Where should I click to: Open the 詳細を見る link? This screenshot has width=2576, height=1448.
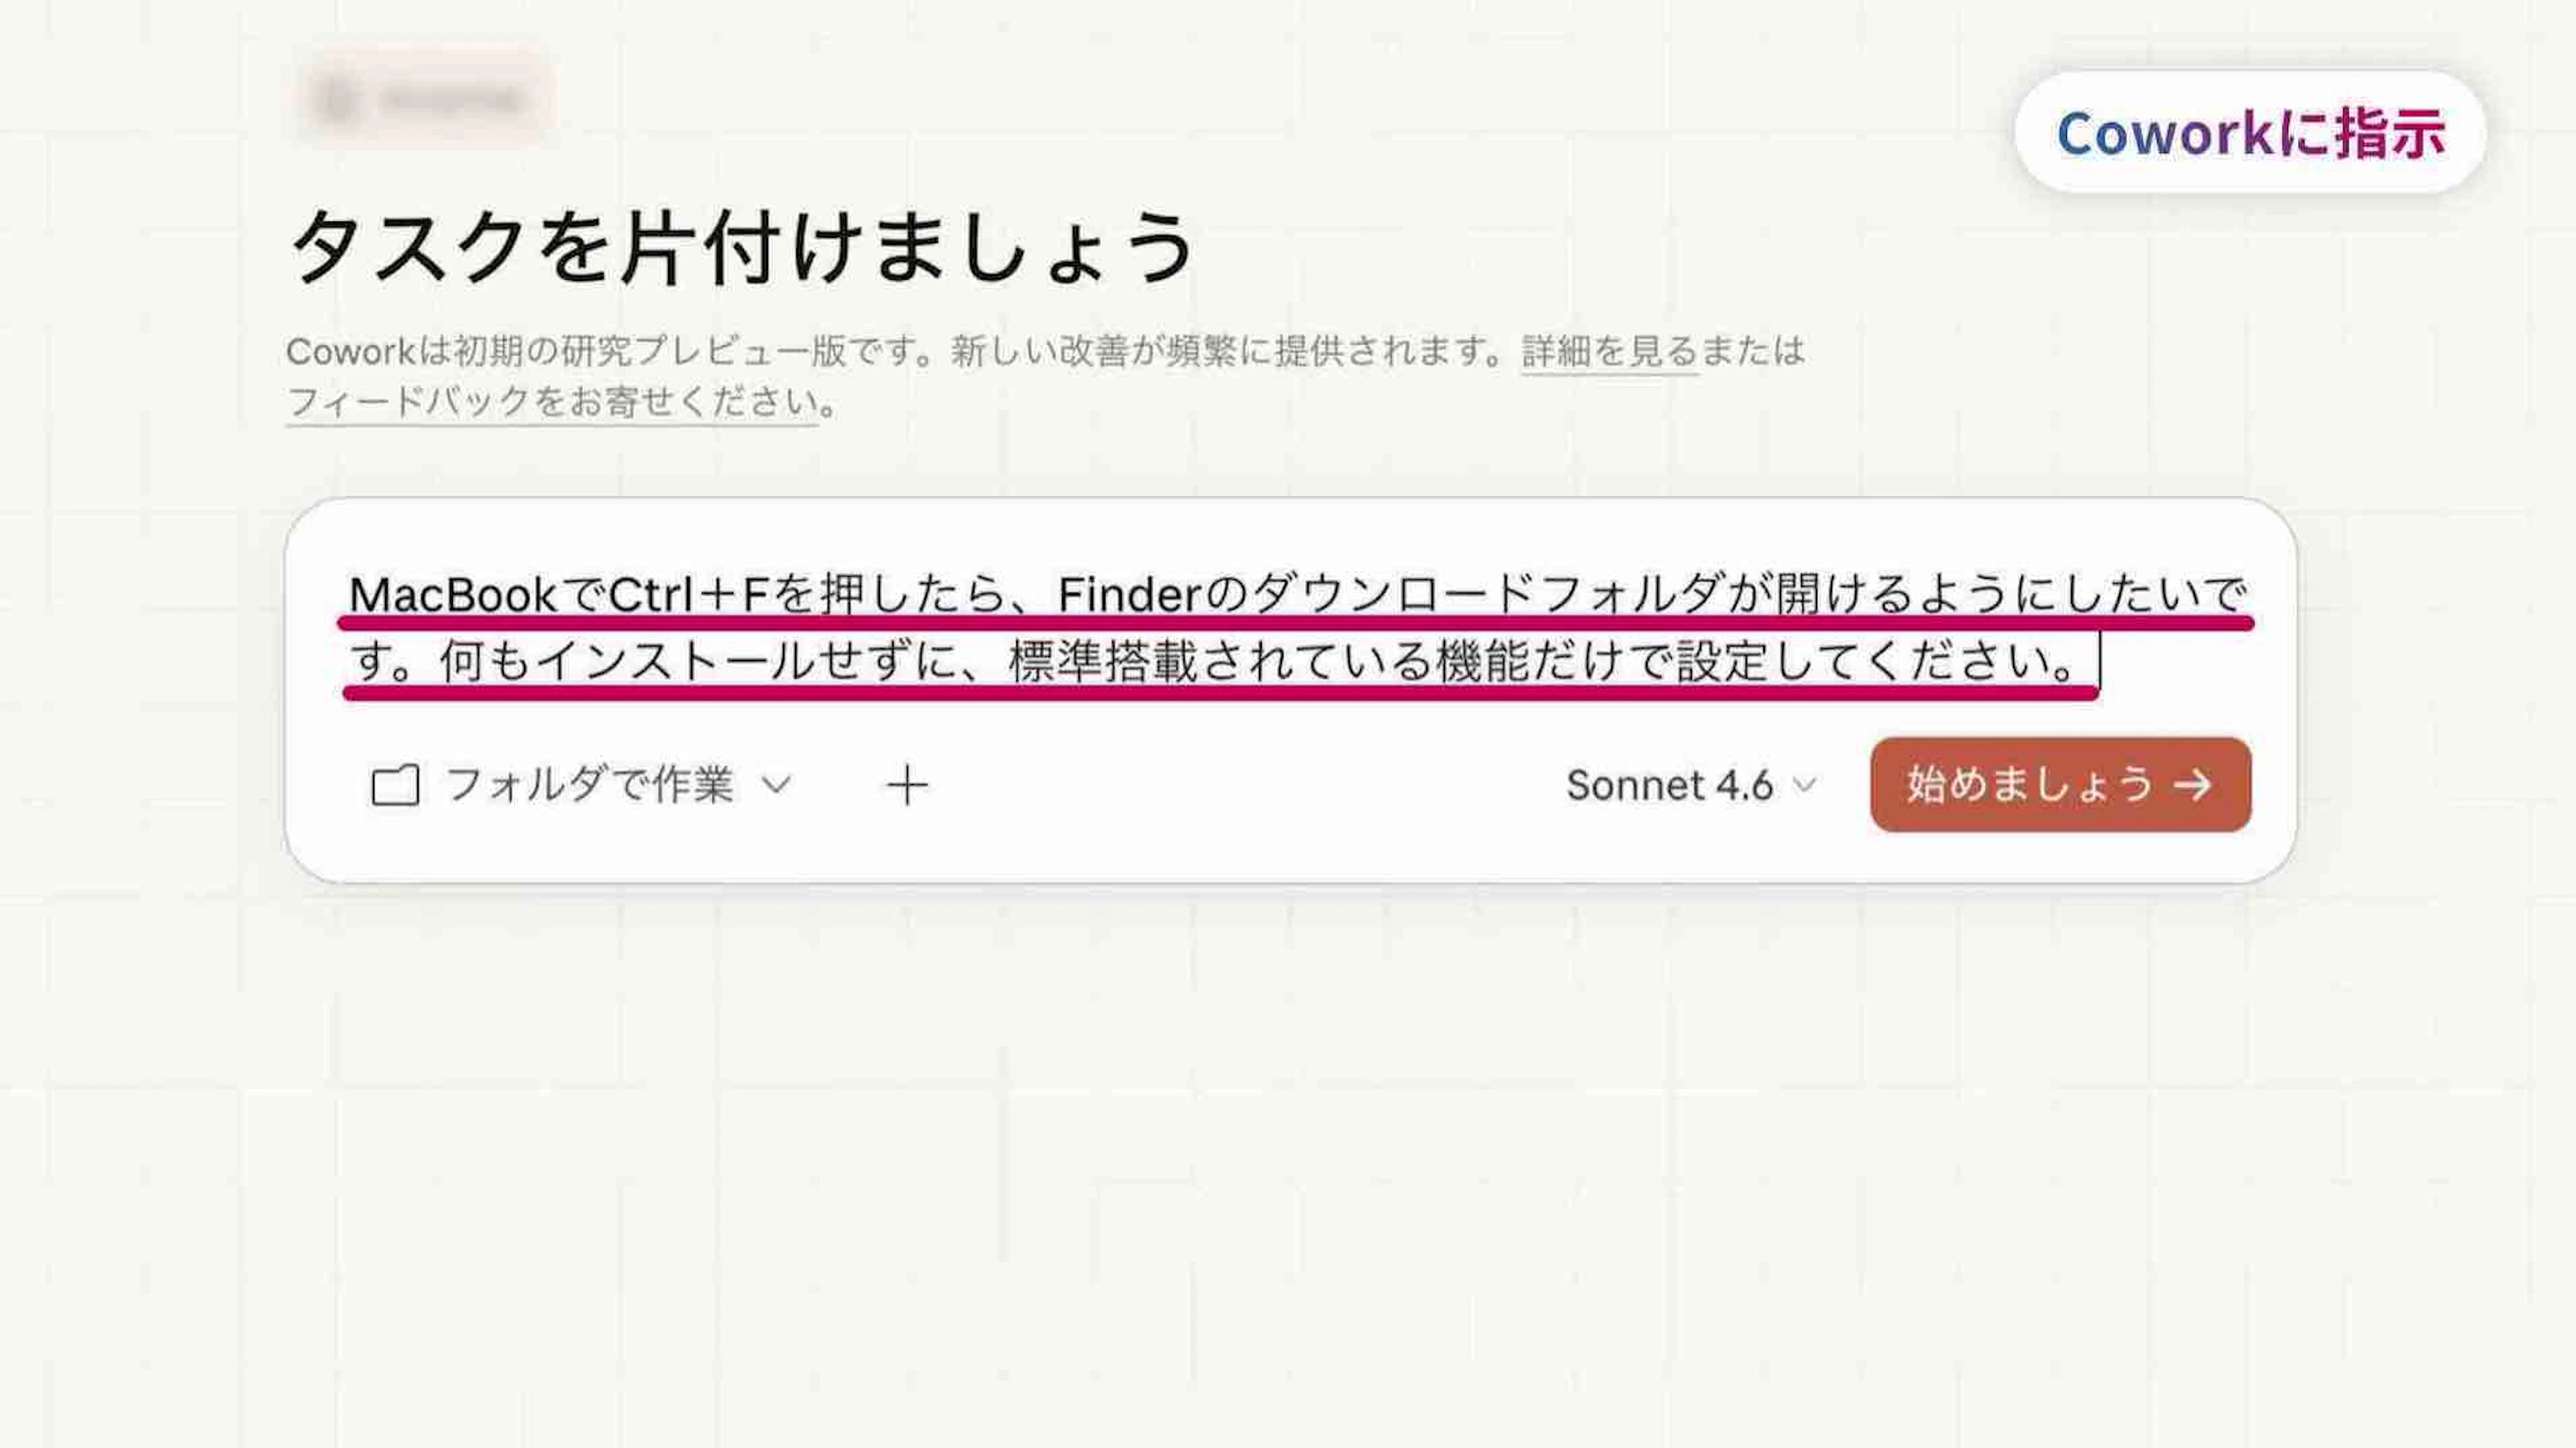pos(1609,352)
